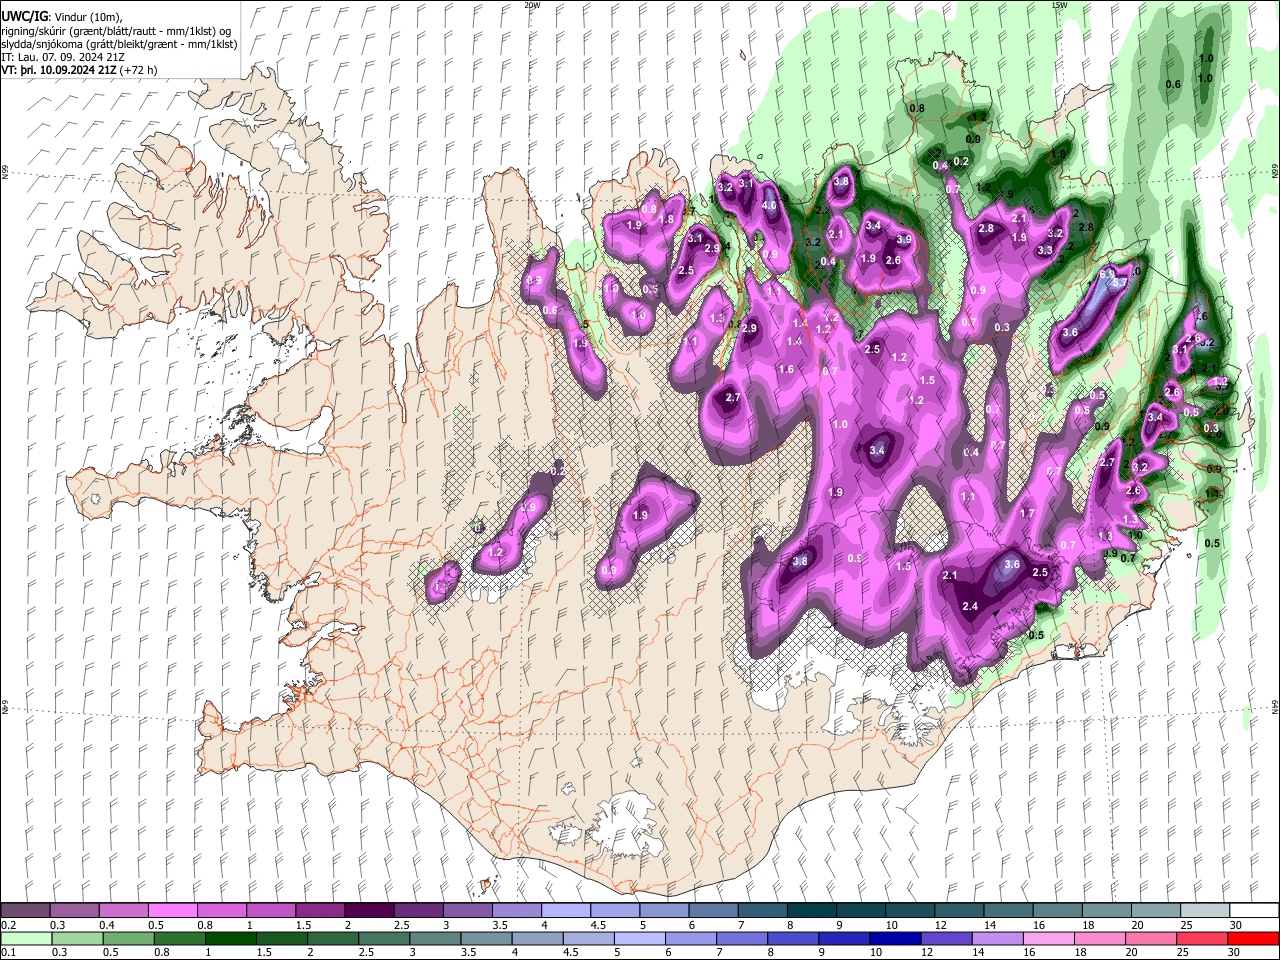This screenshot has width=1280, height=960.
Task: Choose the pale grey 25 swatch in the upper legend row
Action: tap(1204, 910)
